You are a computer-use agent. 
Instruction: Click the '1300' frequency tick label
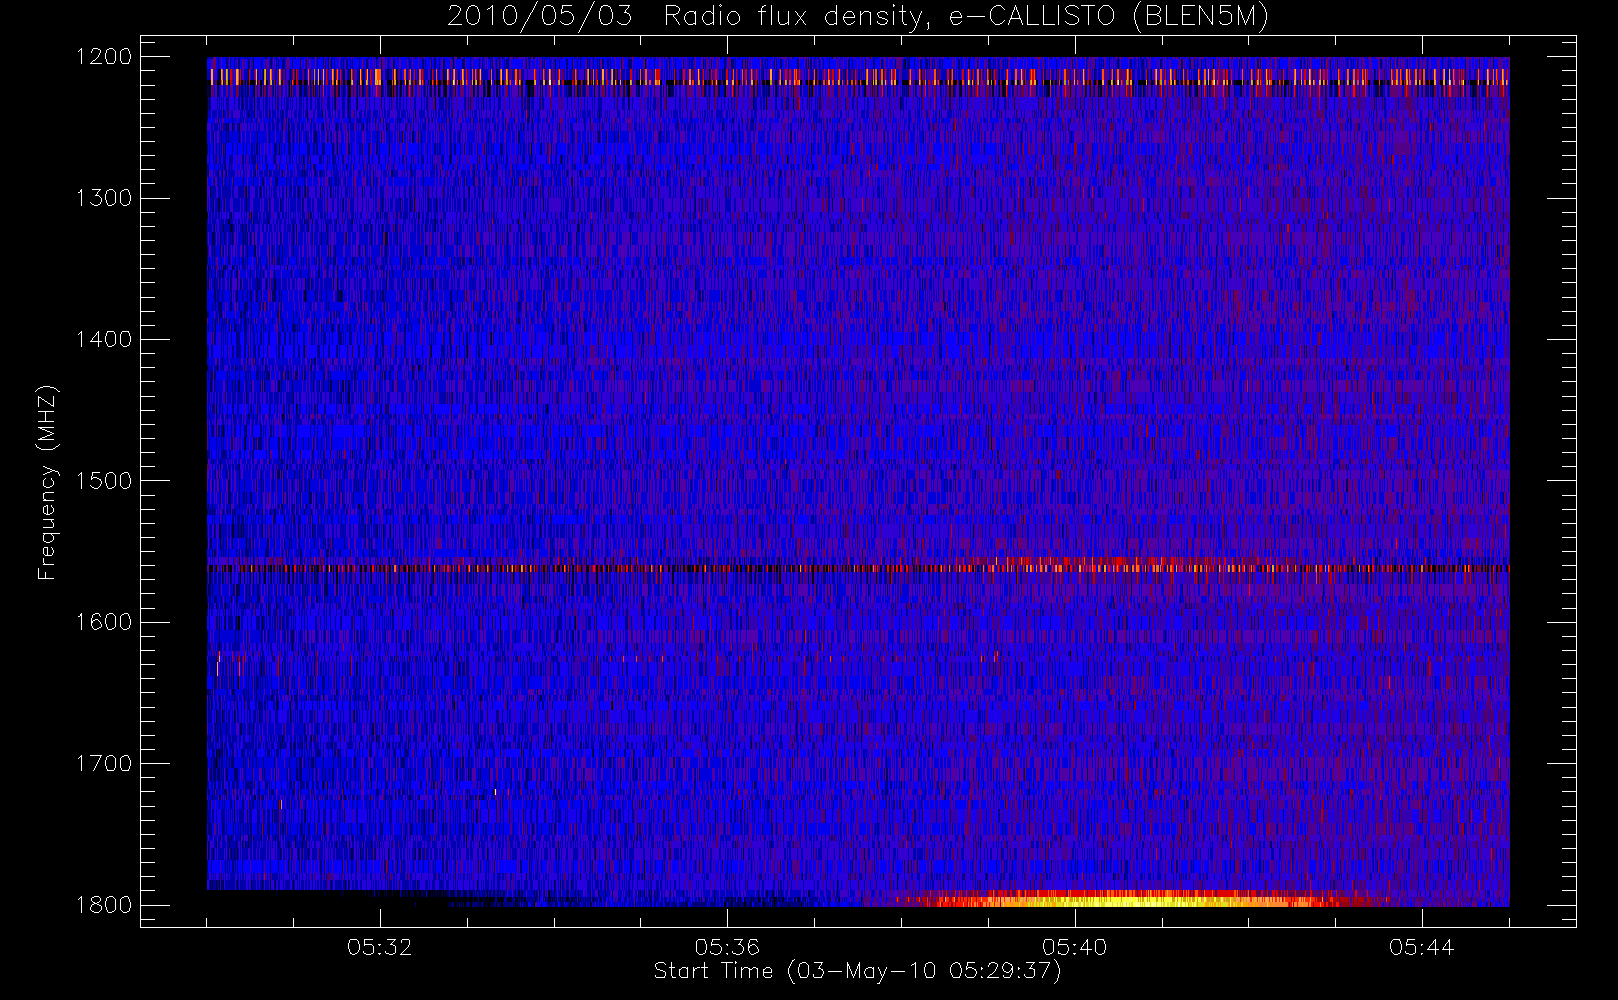(104, 198)
